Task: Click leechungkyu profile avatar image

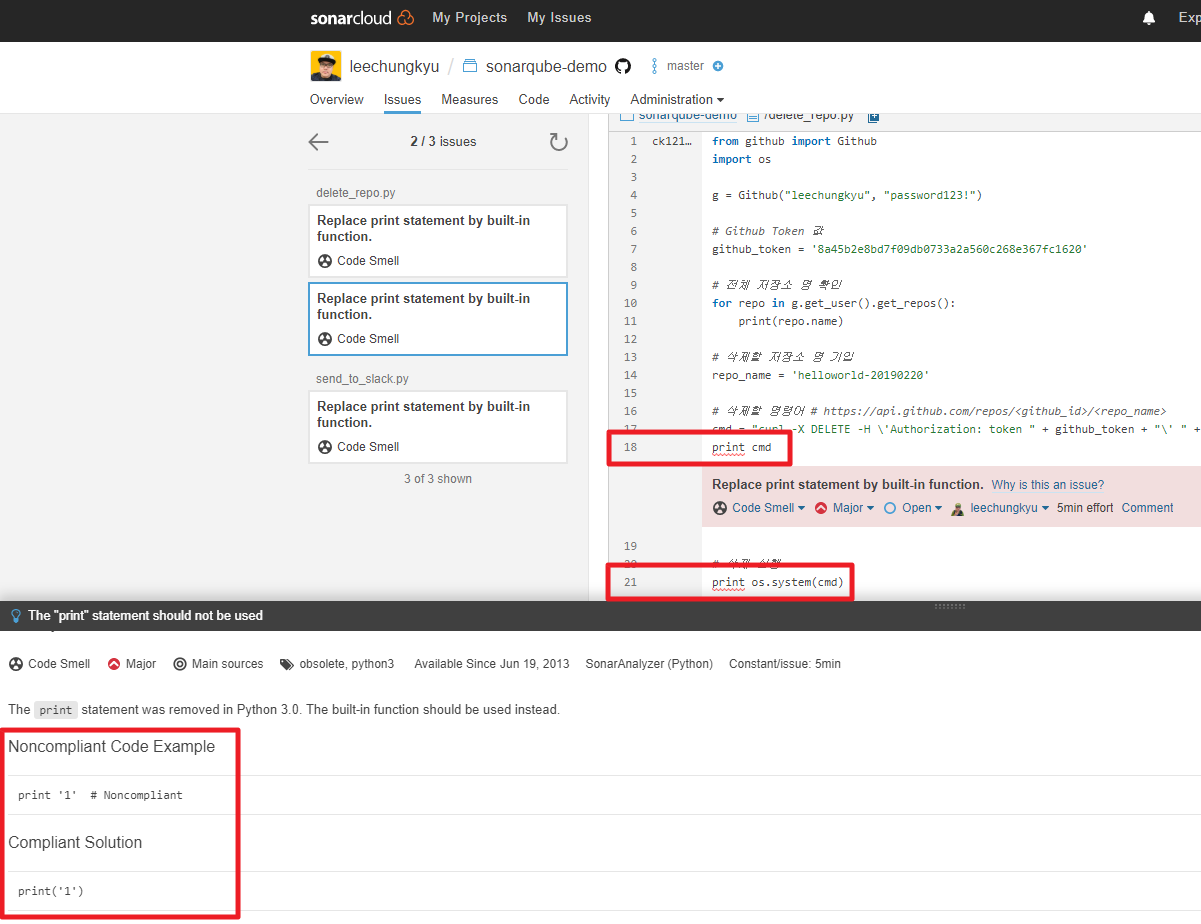Action: point(326,66)
